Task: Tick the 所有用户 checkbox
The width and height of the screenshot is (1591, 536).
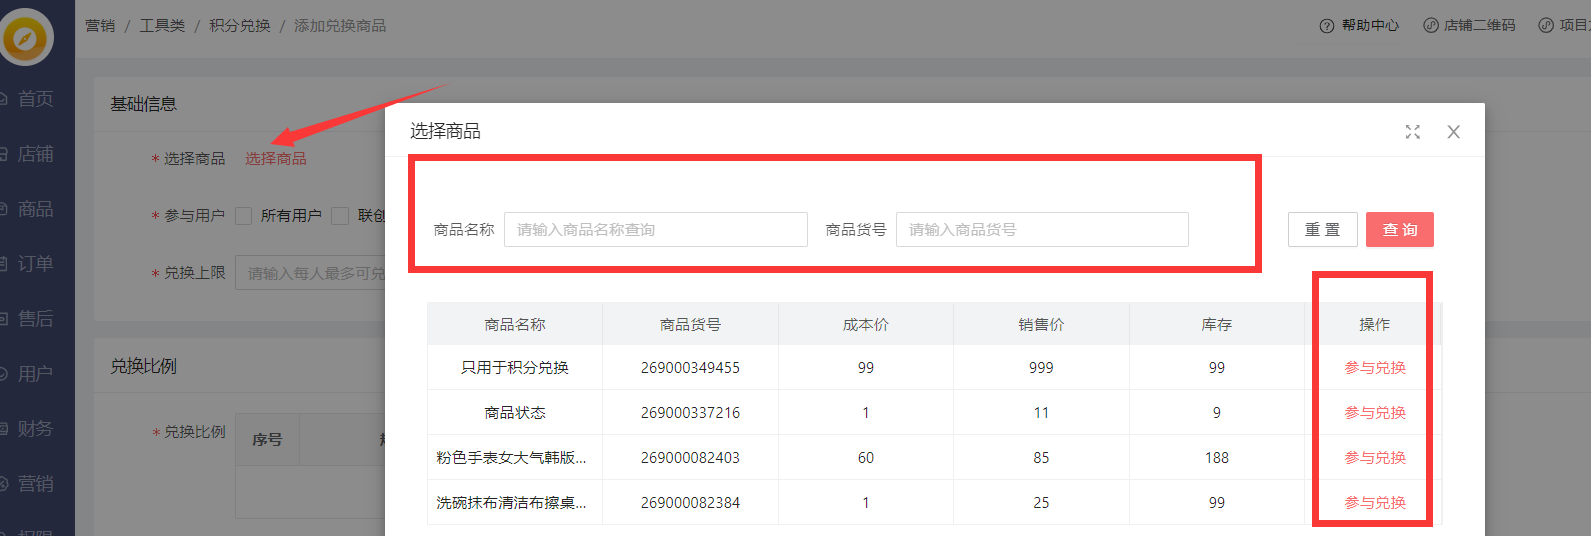Action: point(243,216)
